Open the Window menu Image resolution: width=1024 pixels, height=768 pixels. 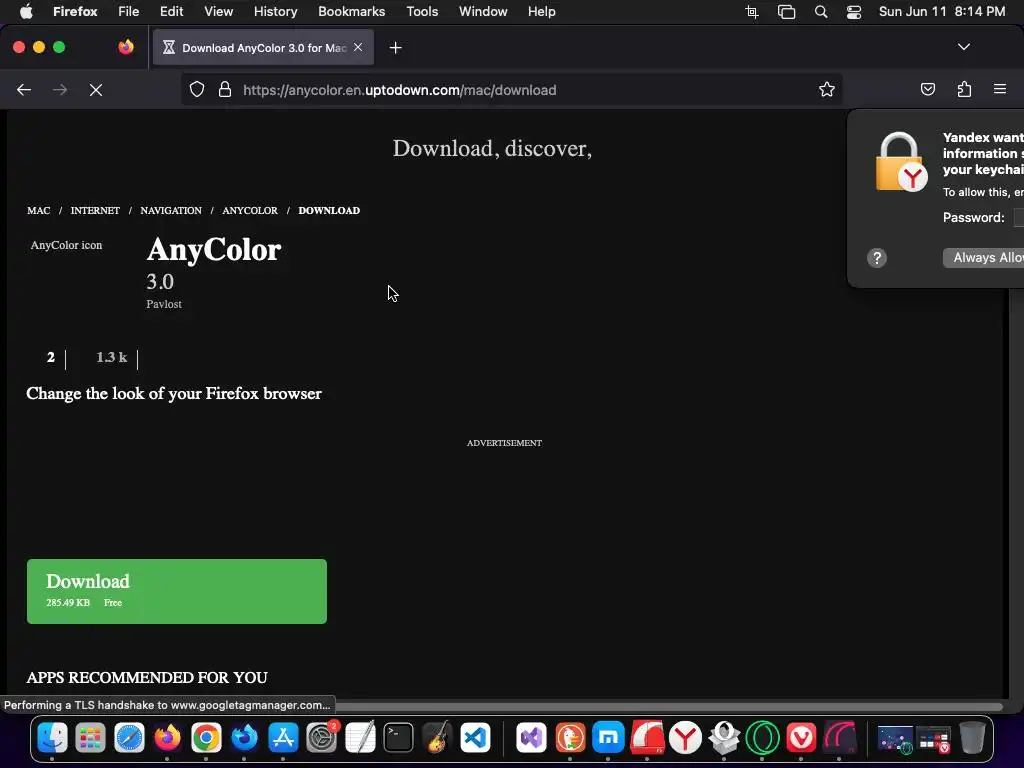483,12
